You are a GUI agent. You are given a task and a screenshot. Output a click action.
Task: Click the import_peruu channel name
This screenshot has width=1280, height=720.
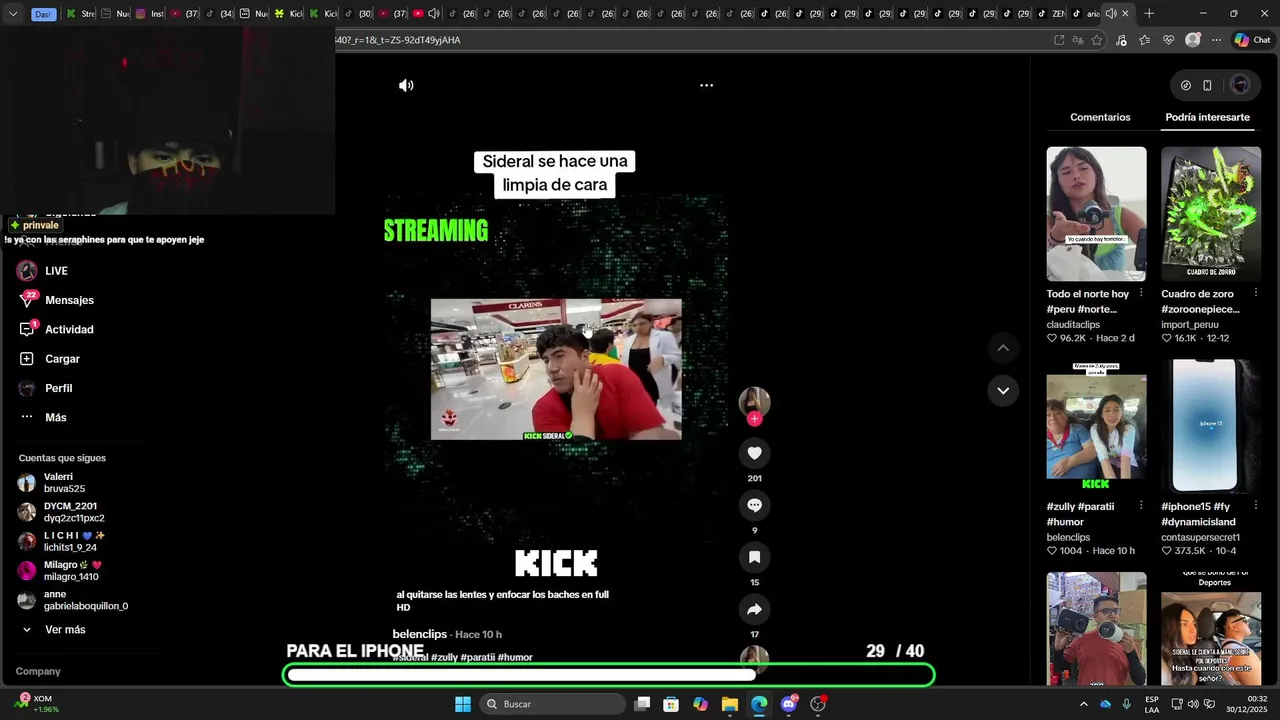[x=1190, y=325]
